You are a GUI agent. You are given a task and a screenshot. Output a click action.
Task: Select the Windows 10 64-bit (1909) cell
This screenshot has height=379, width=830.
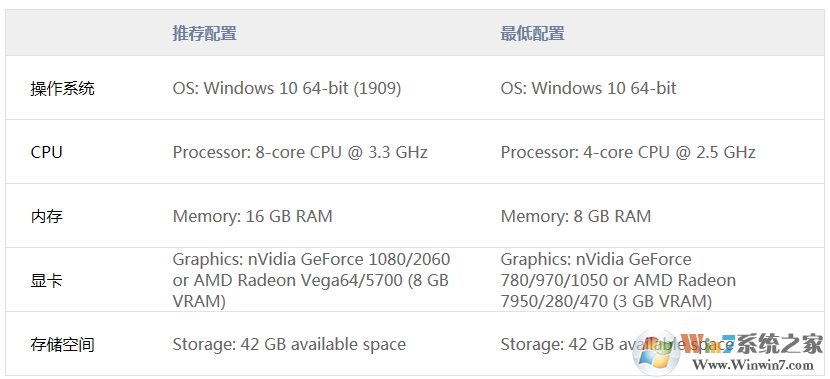[x=287, y=88]
